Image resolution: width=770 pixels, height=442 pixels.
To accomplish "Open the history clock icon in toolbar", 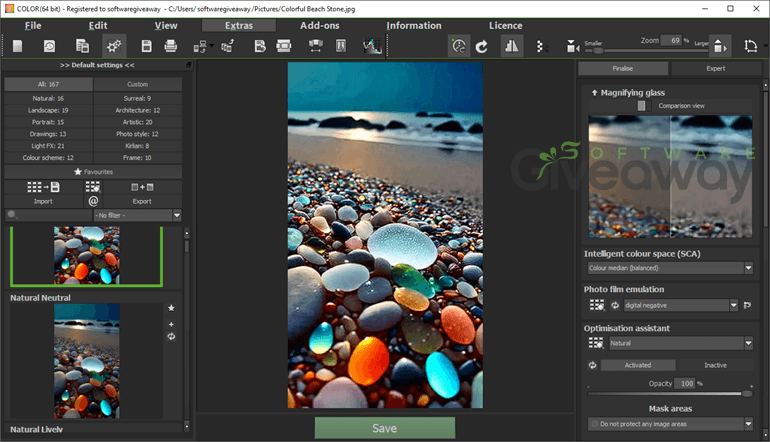I will tap(50, 46).
